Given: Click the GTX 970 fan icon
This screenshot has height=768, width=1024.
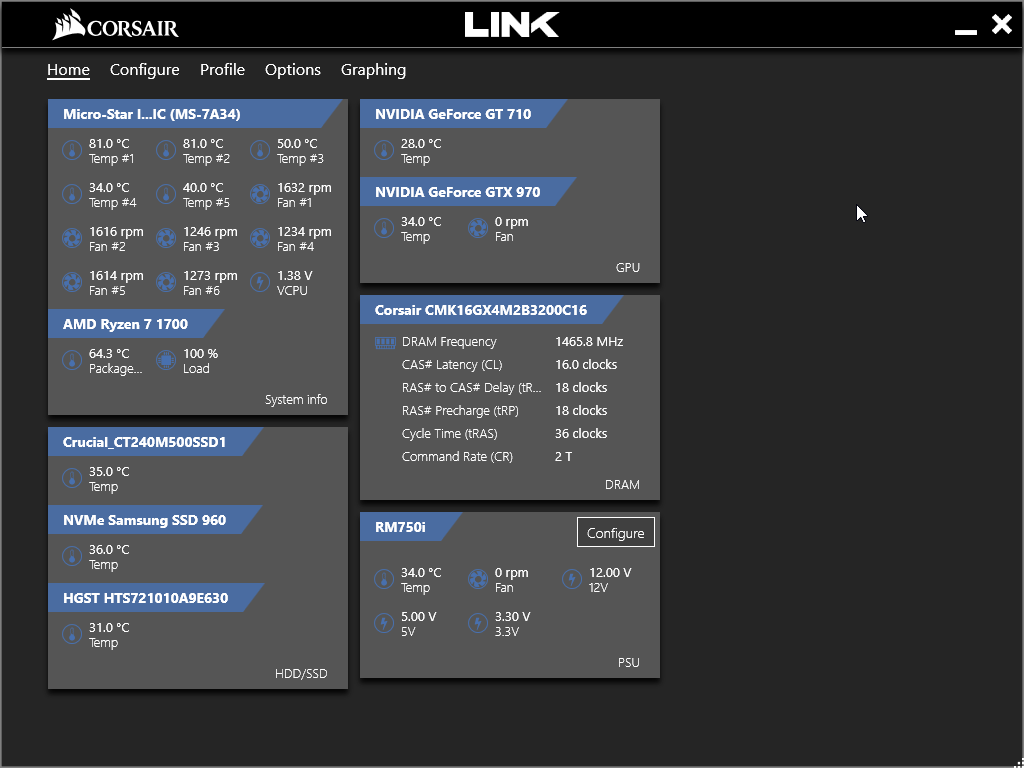Looking at the screenshot, I should (477, 229).
